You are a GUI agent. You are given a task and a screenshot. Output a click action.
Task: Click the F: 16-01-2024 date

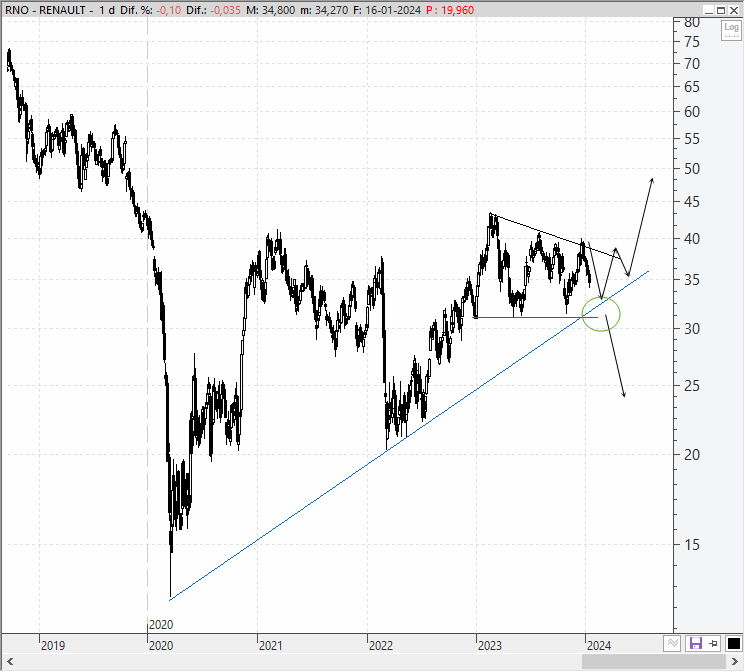click(x=387, y=10)
